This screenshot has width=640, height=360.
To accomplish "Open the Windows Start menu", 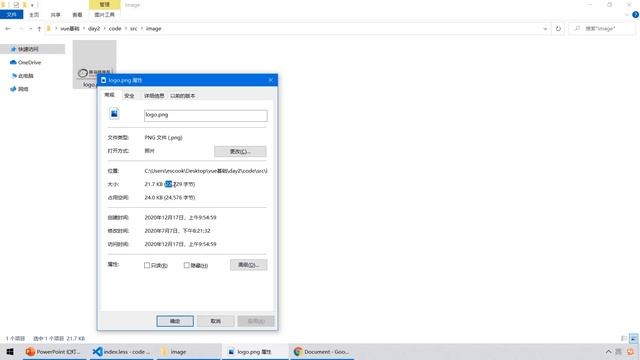I will point(10,351).
